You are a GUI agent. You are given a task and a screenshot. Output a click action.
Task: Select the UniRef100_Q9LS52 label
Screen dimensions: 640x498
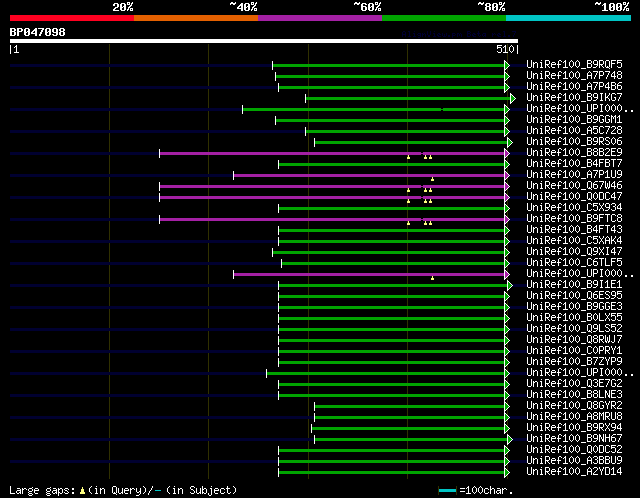tap(574, 329)
